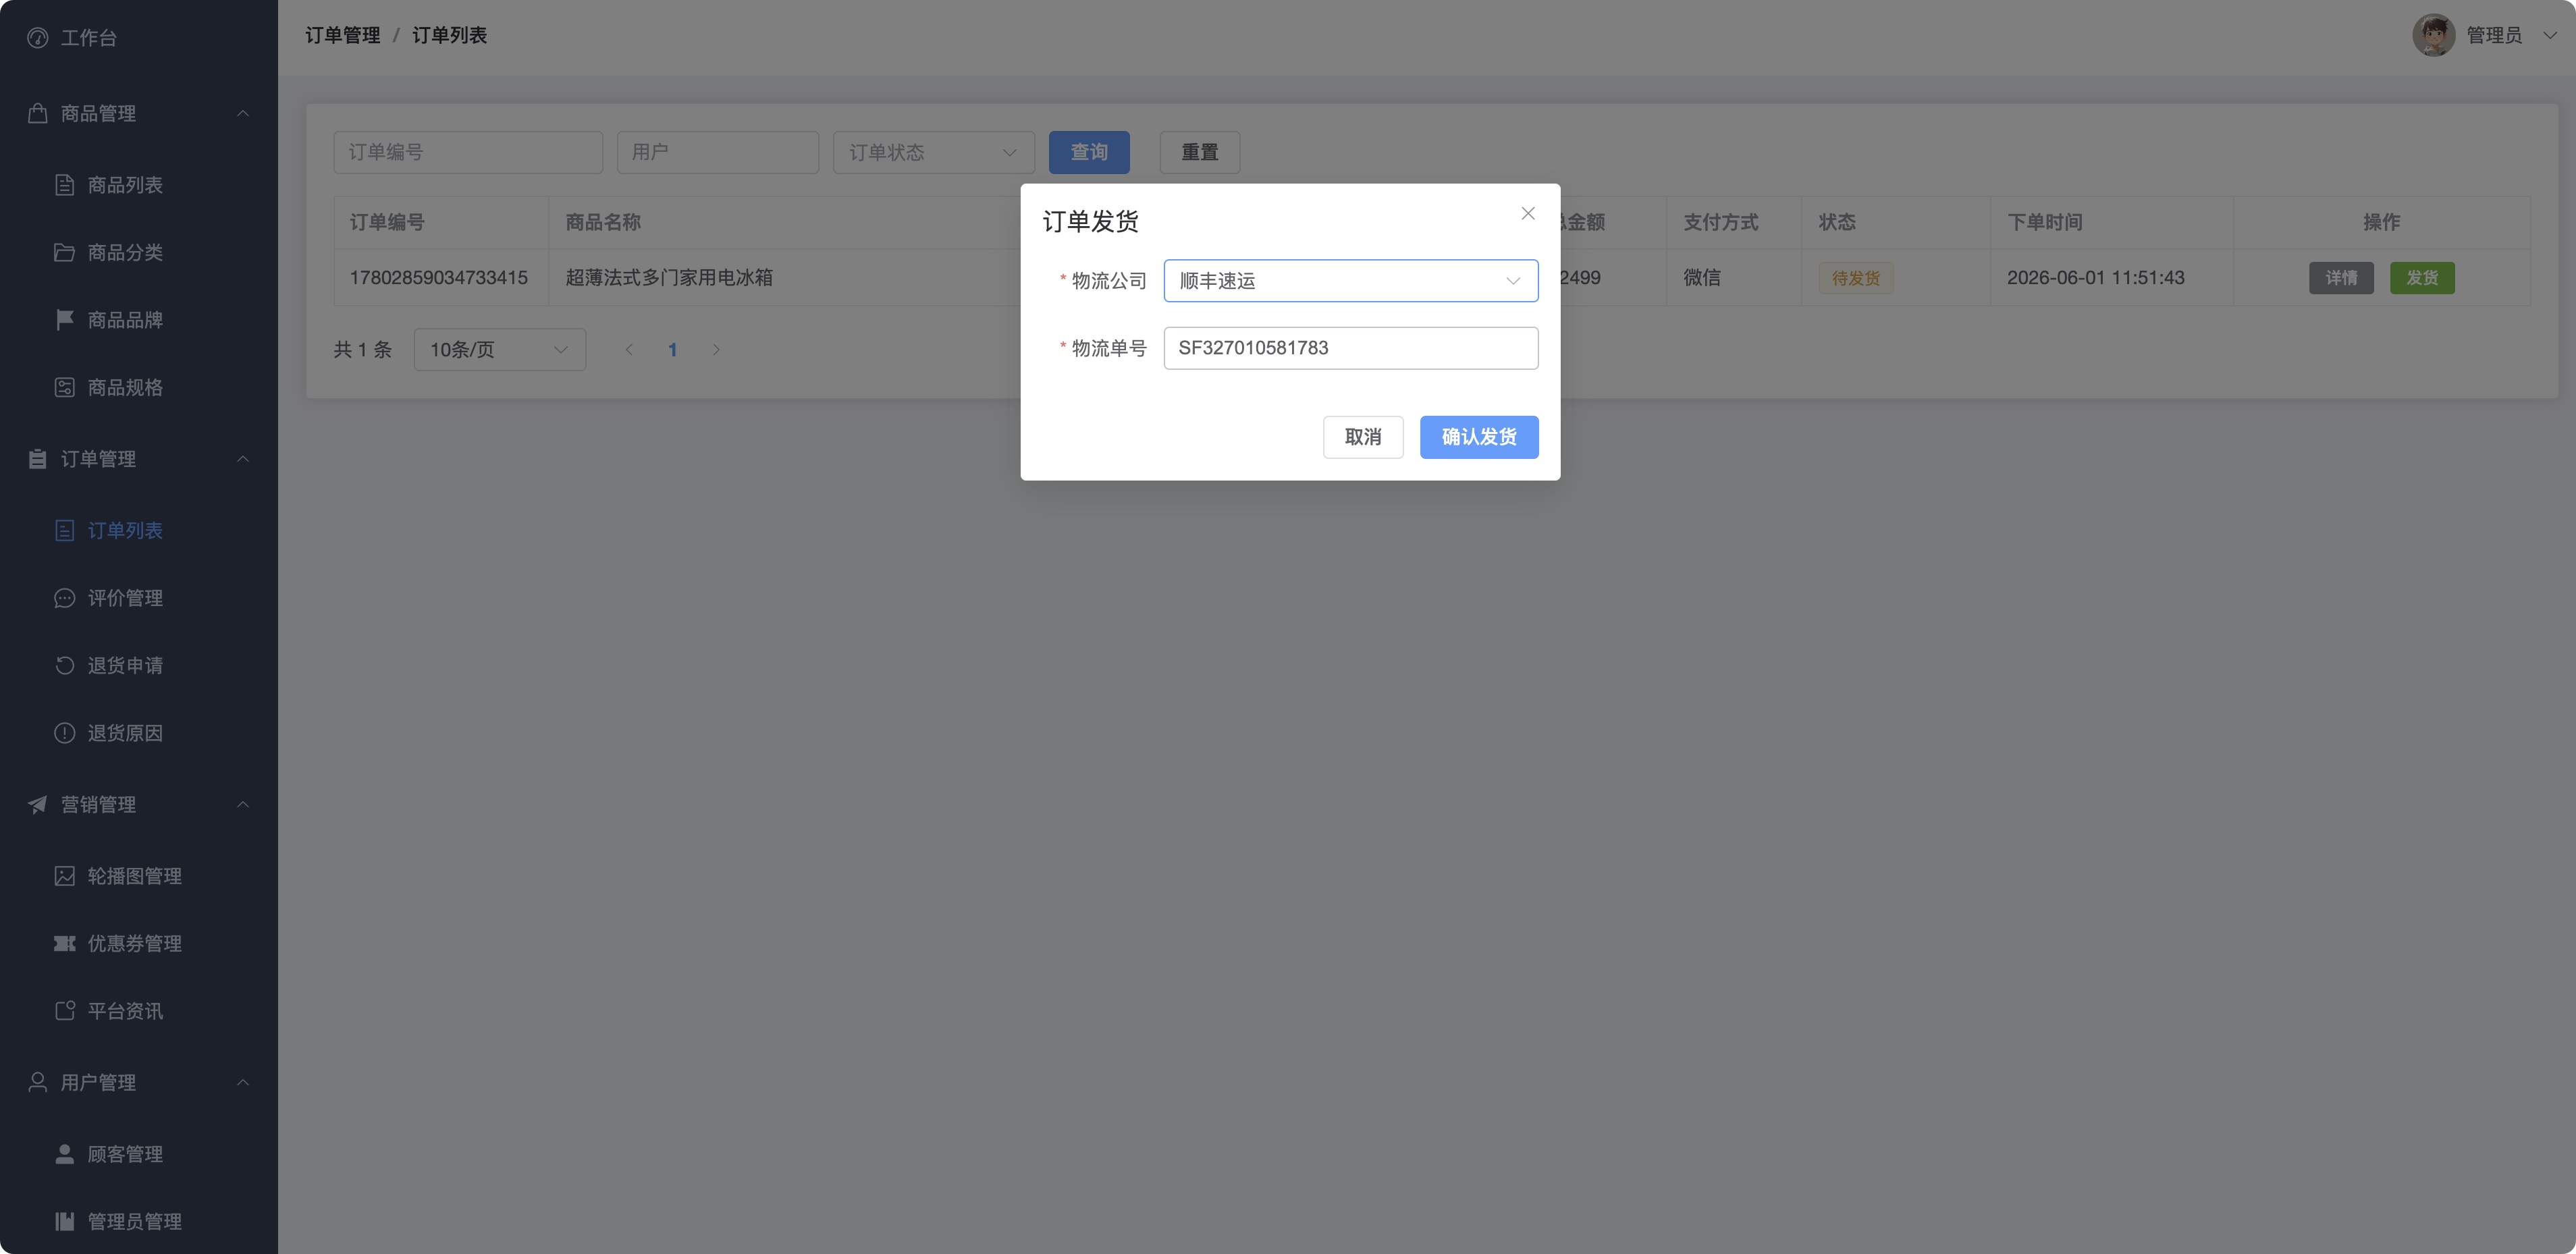Image resolution: width=2576 pixels, height=1254 pixels.
Task: Collapse the 商品管理 menu group
Action: tap(243, 113)
